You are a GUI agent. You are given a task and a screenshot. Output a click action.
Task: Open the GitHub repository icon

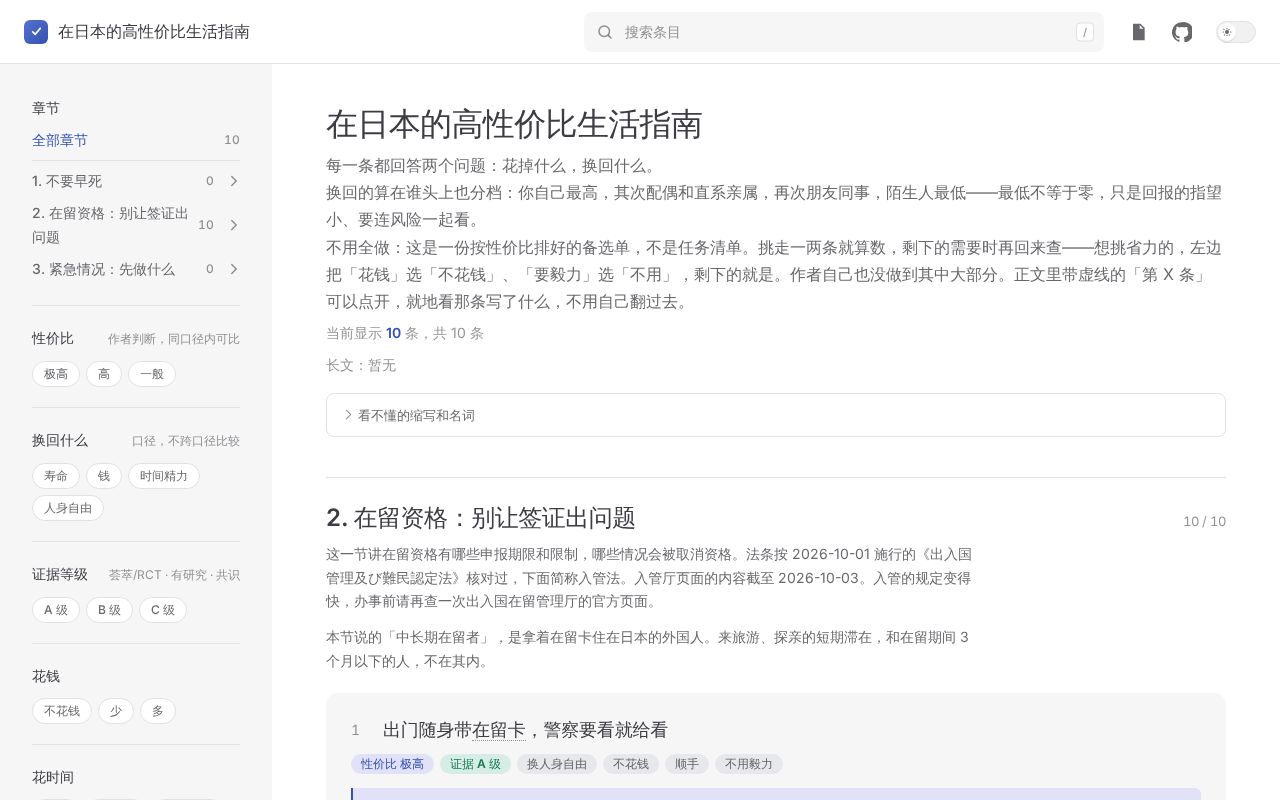[1182, 32]
